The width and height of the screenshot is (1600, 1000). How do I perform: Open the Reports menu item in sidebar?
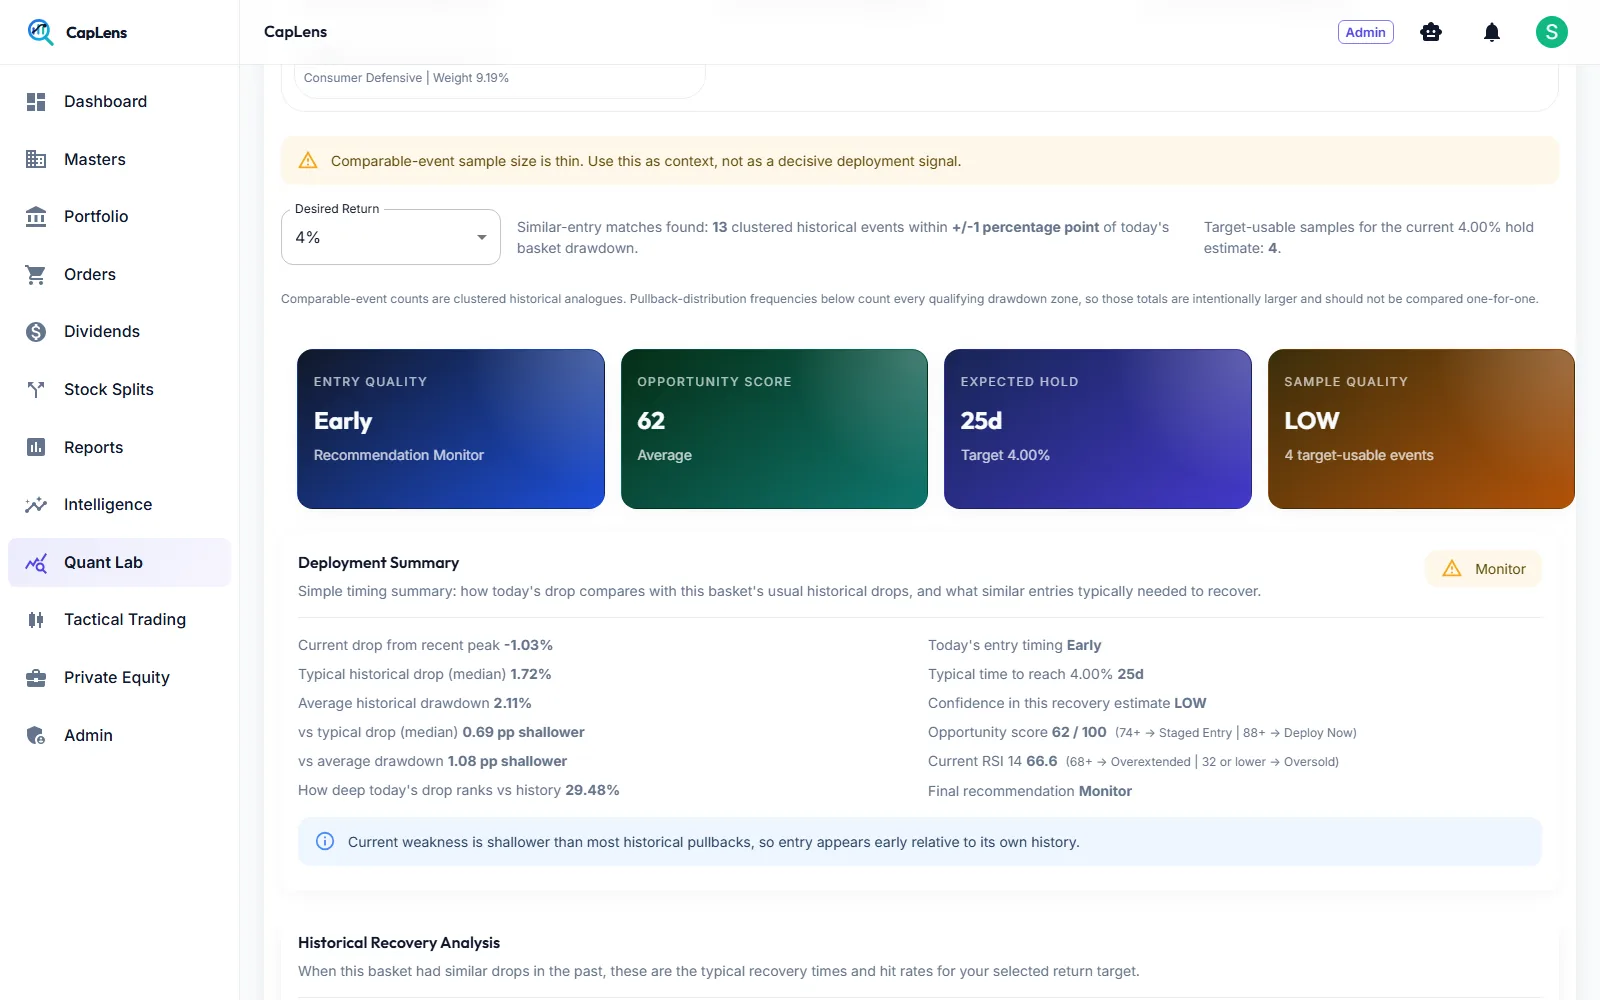pos(120,447)
